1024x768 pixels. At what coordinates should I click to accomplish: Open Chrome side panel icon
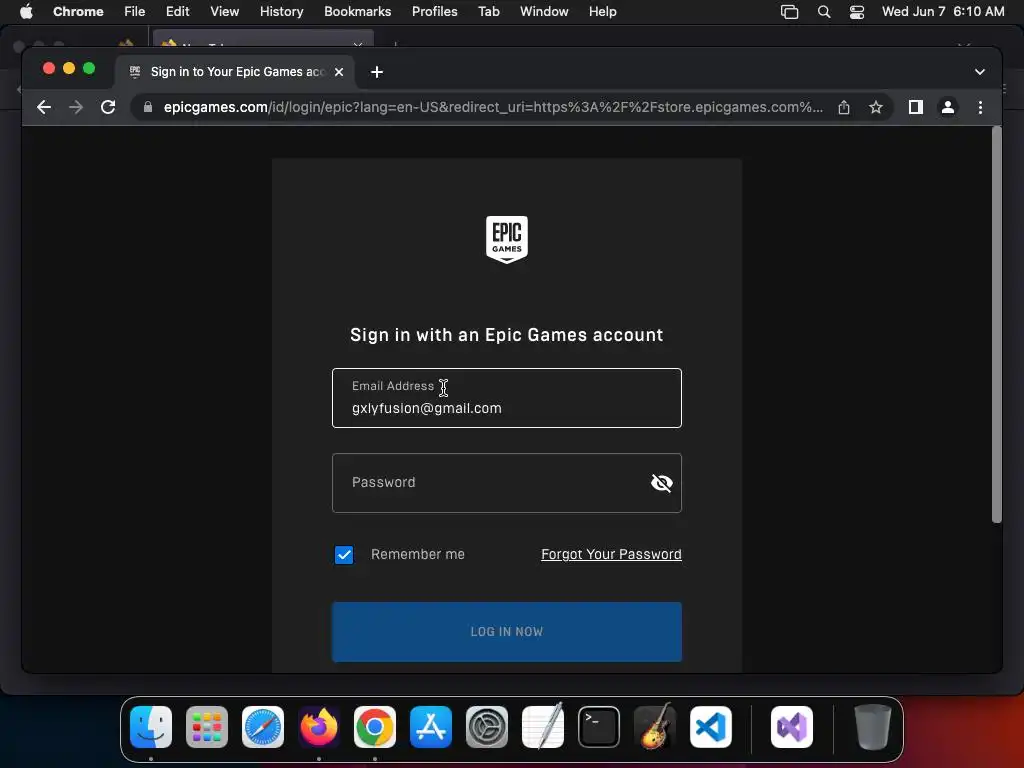click(x=916, y=107)
